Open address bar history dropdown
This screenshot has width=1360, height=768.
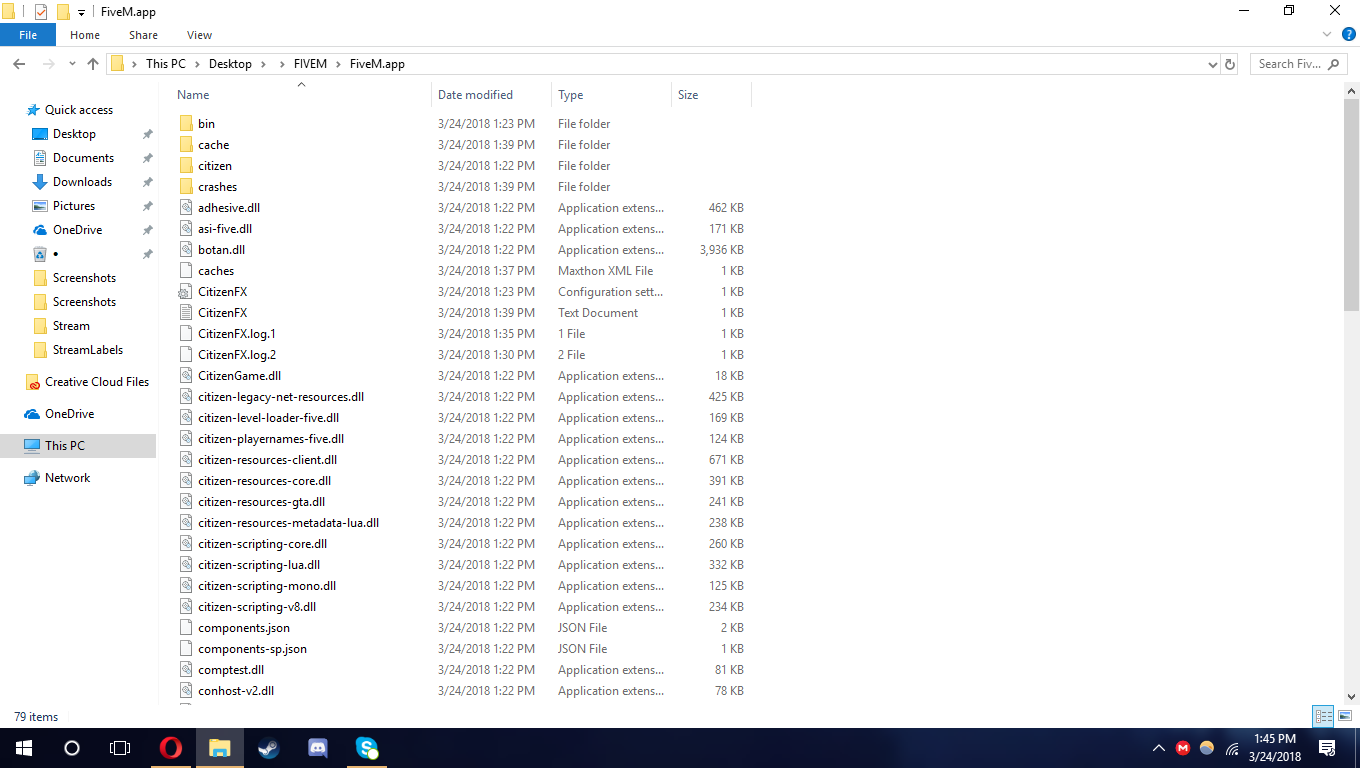[1212, 64]
